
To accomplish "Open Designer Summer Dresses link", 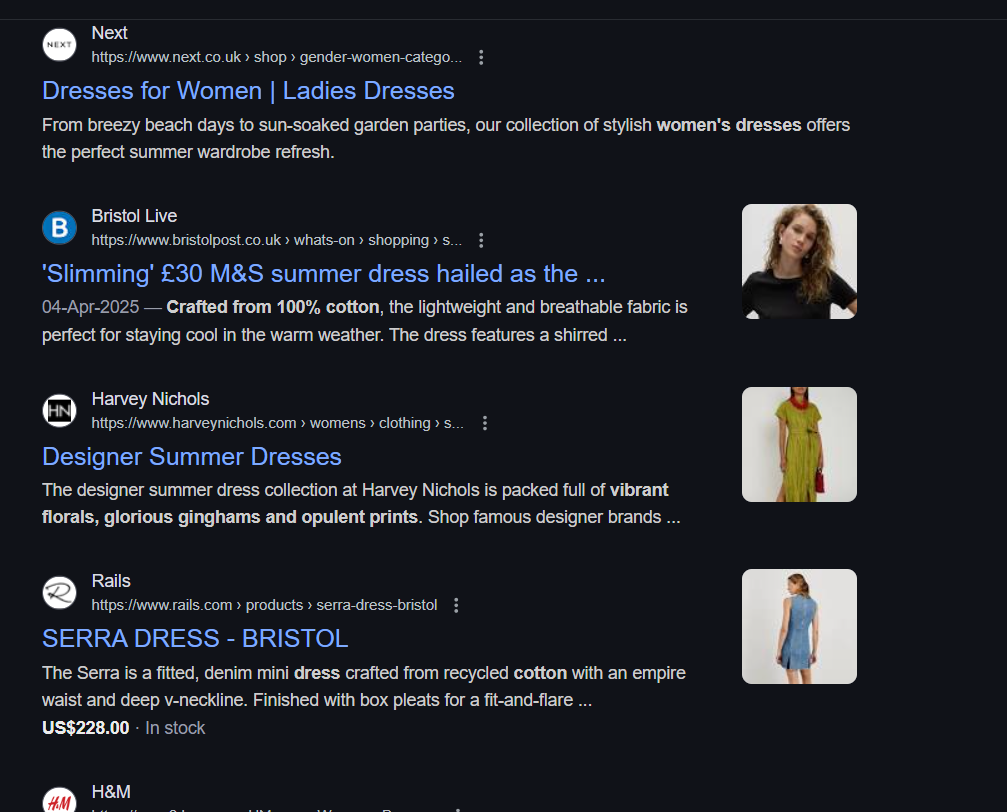I will [191, 457].
